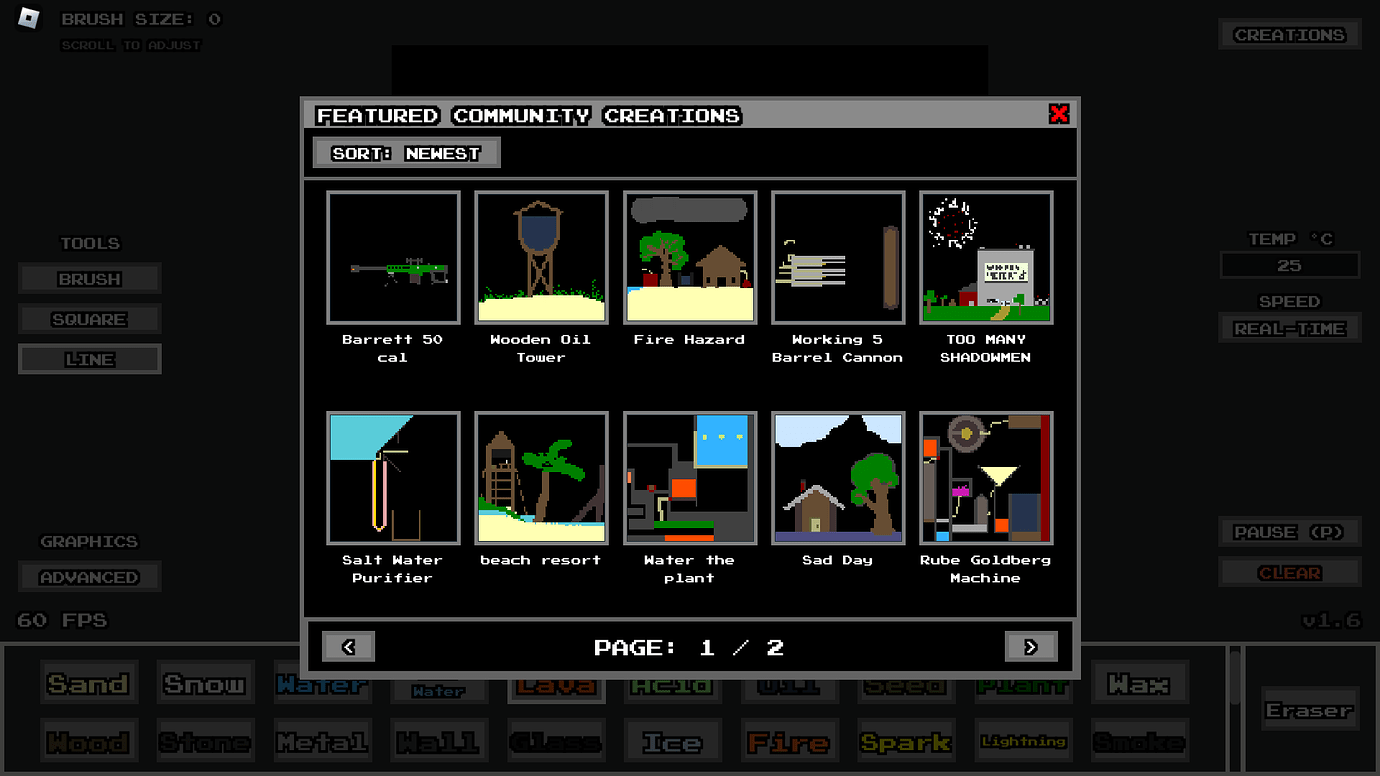Choose the Eraser tool
The width and height of the screenshot is (1380, 776).
pos(1309,709)
